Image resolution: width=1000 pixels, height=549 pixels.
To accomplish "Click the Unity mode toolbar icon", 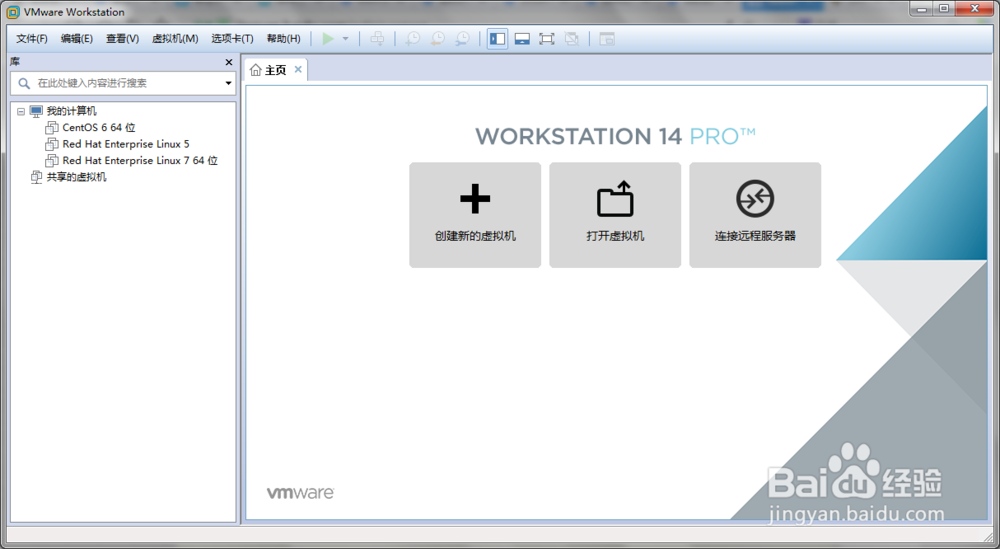I will (572, 39).
